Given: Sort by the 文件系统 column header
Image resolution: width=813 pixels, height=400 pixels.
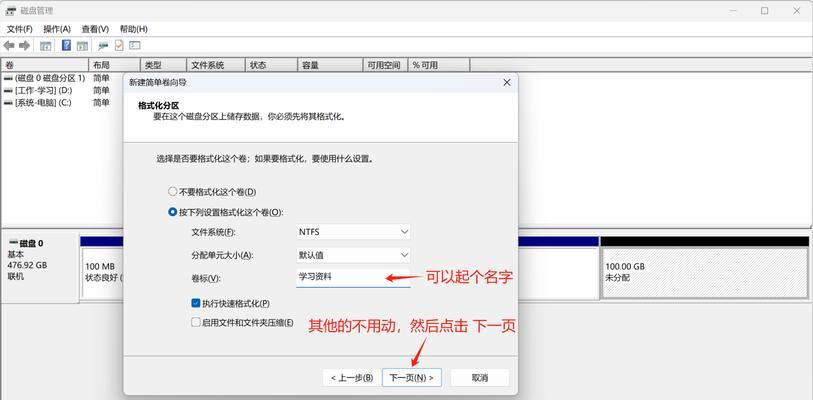Looking at the screenshot, I should tap(216, 65).
